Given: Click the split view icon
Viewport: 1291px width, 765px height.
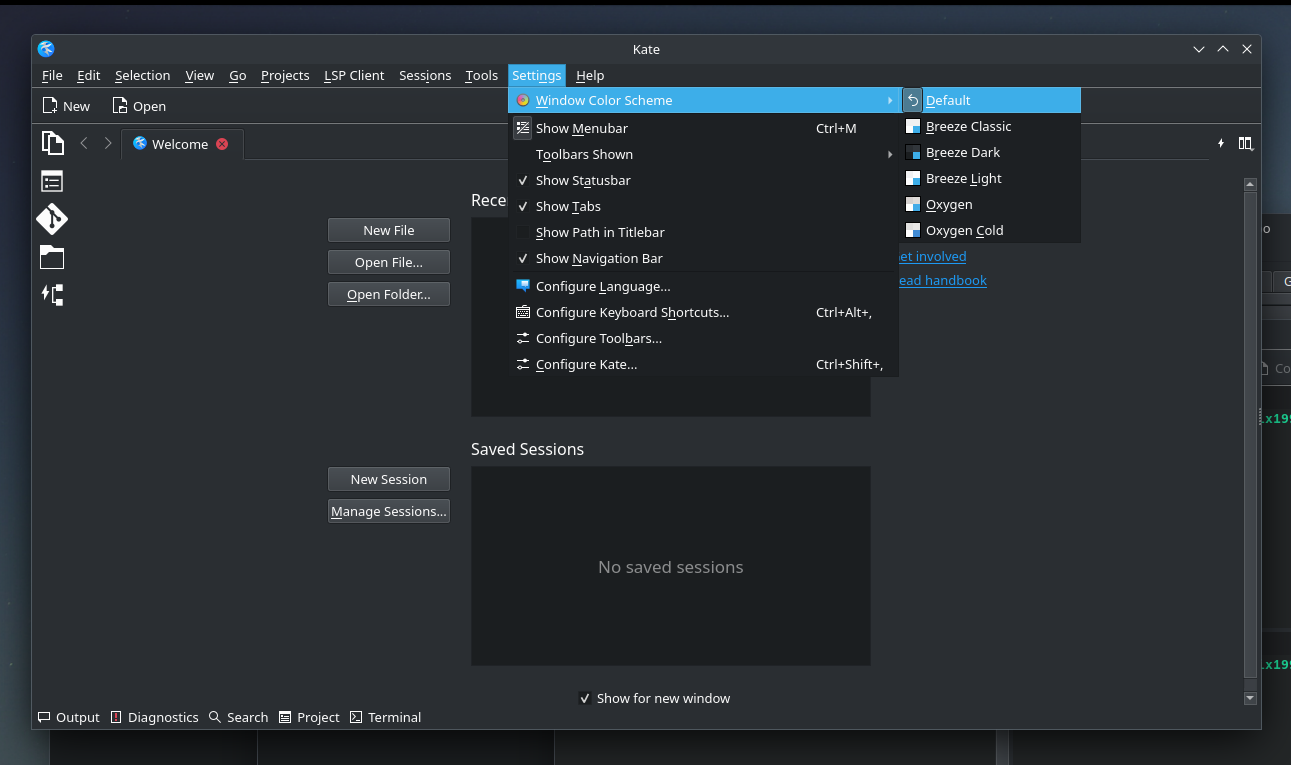Looking at the screenshot, I should click(x=1245, y=144).
